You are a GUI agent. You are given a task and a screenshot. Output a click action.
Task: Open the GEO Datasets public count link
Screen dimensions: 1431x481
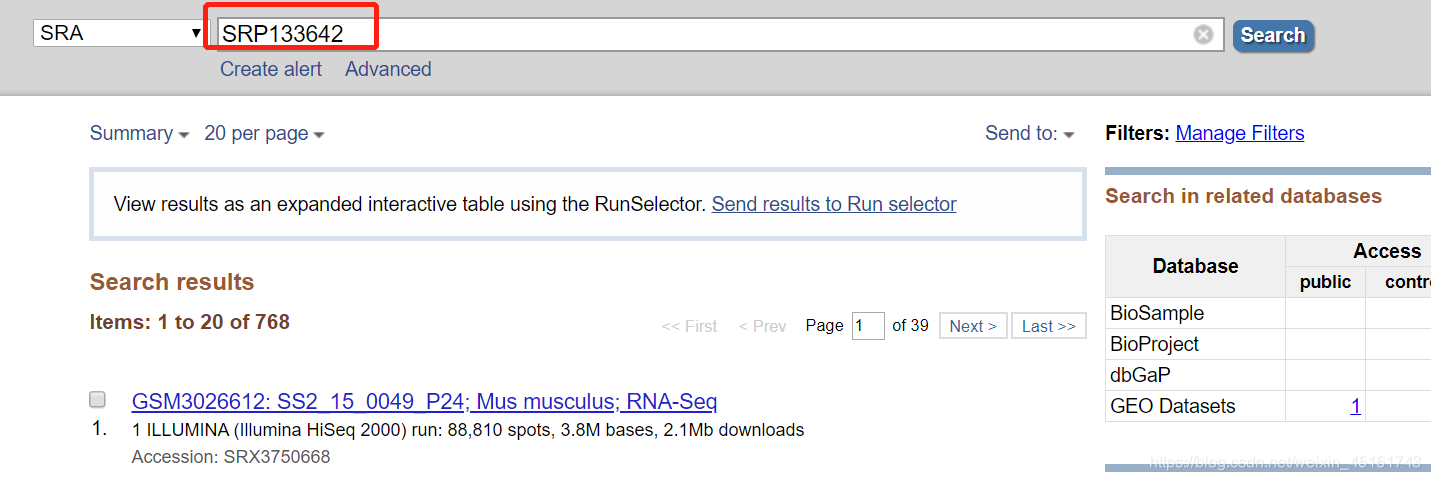(x=1355, y=406)
